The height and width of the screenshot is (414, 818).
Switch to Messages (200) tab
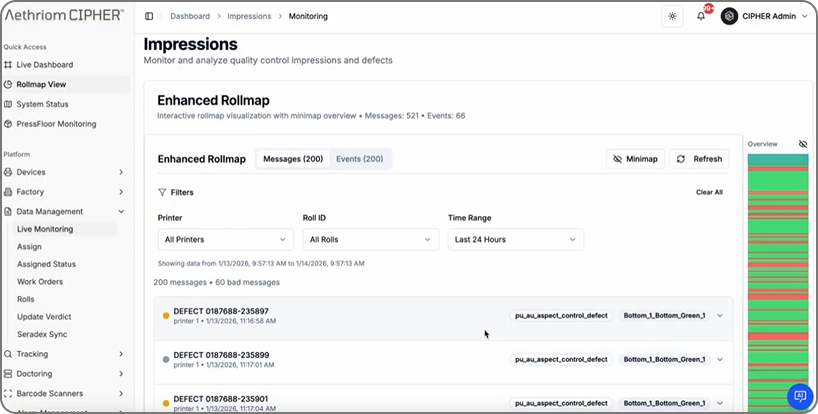[293, 159]
